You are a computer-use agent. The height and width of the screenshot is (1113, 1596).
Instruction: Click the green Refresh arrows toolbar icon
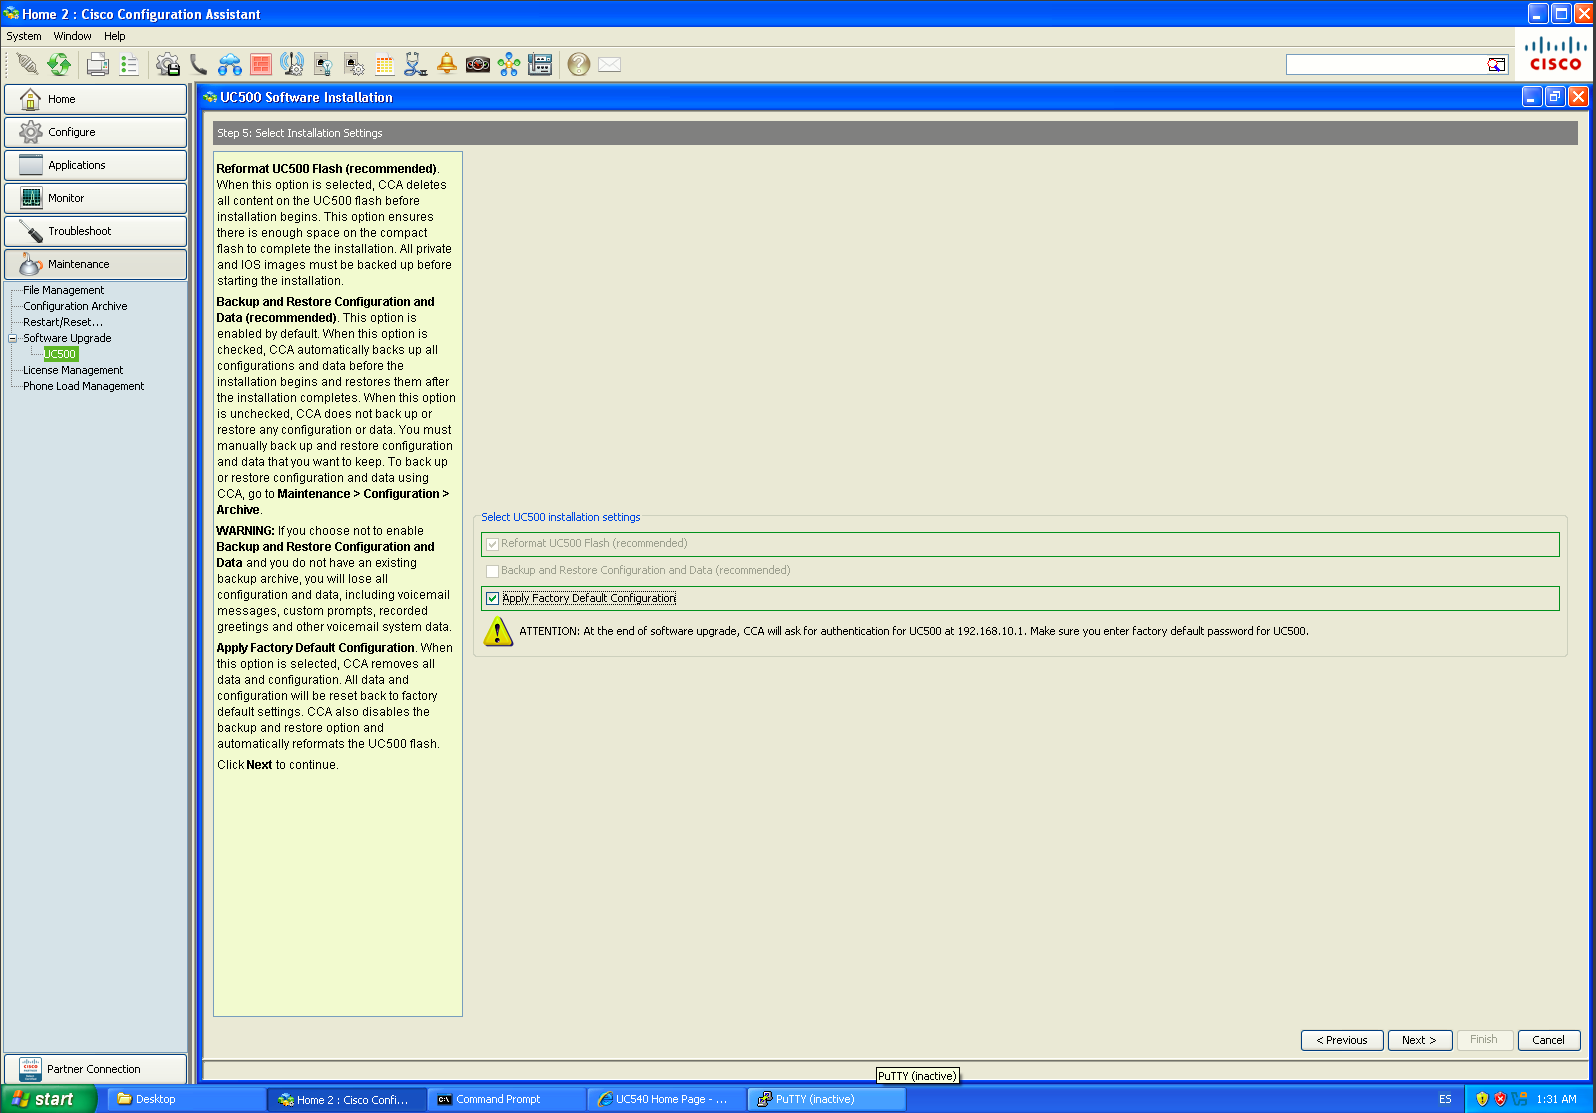pyautogui.click(x=60, y=64)
